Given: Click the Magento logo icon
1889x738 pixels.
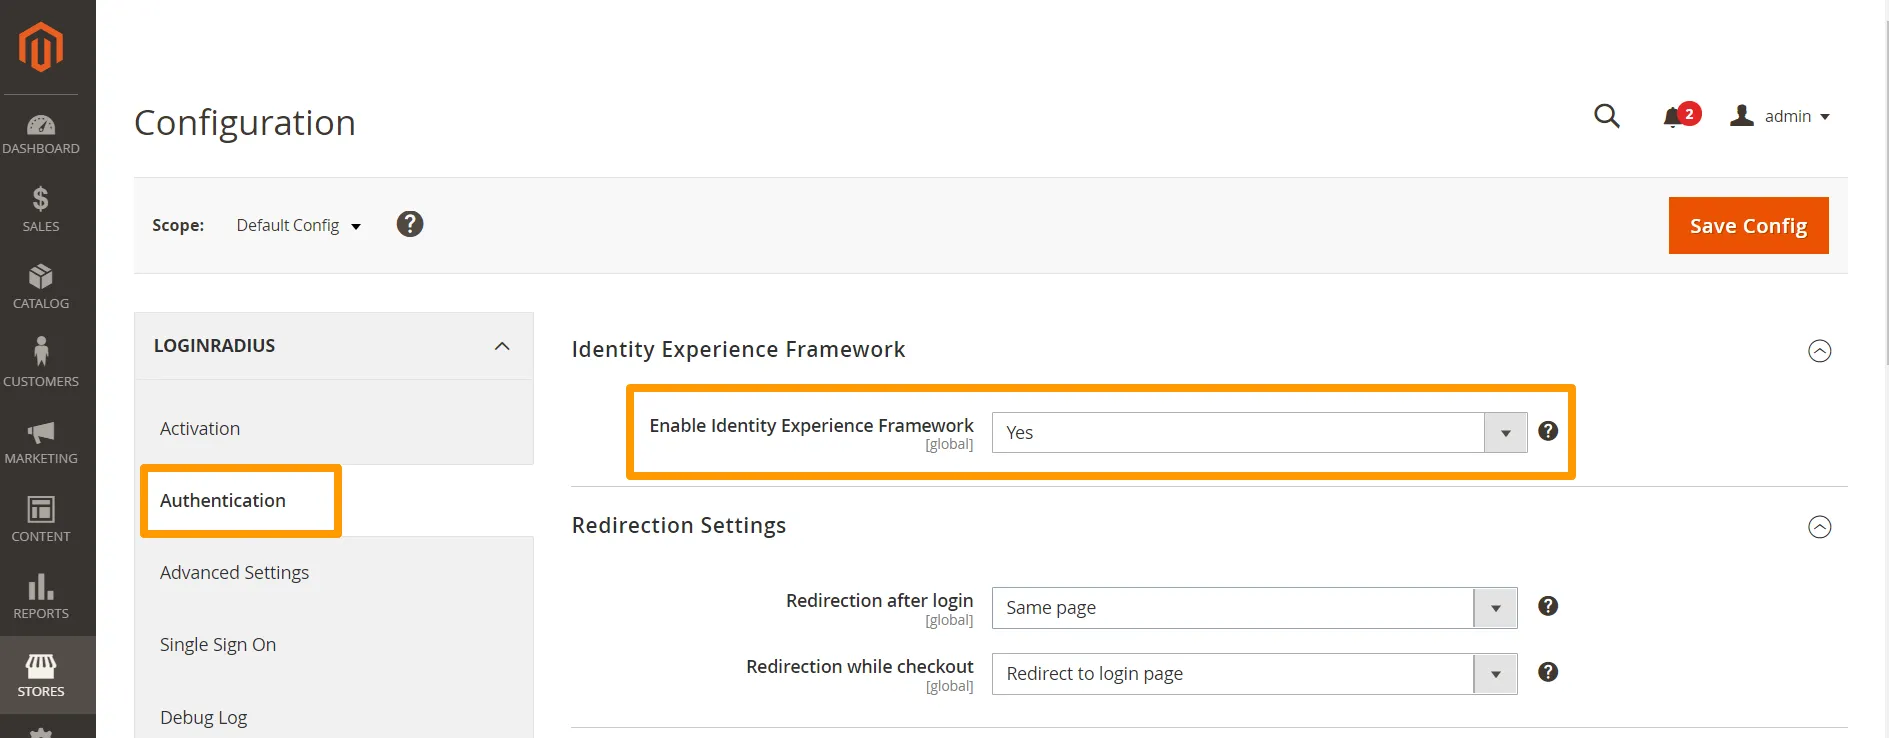Looking at the screenshot, I should pyautogui.click(x=41, y=47).
